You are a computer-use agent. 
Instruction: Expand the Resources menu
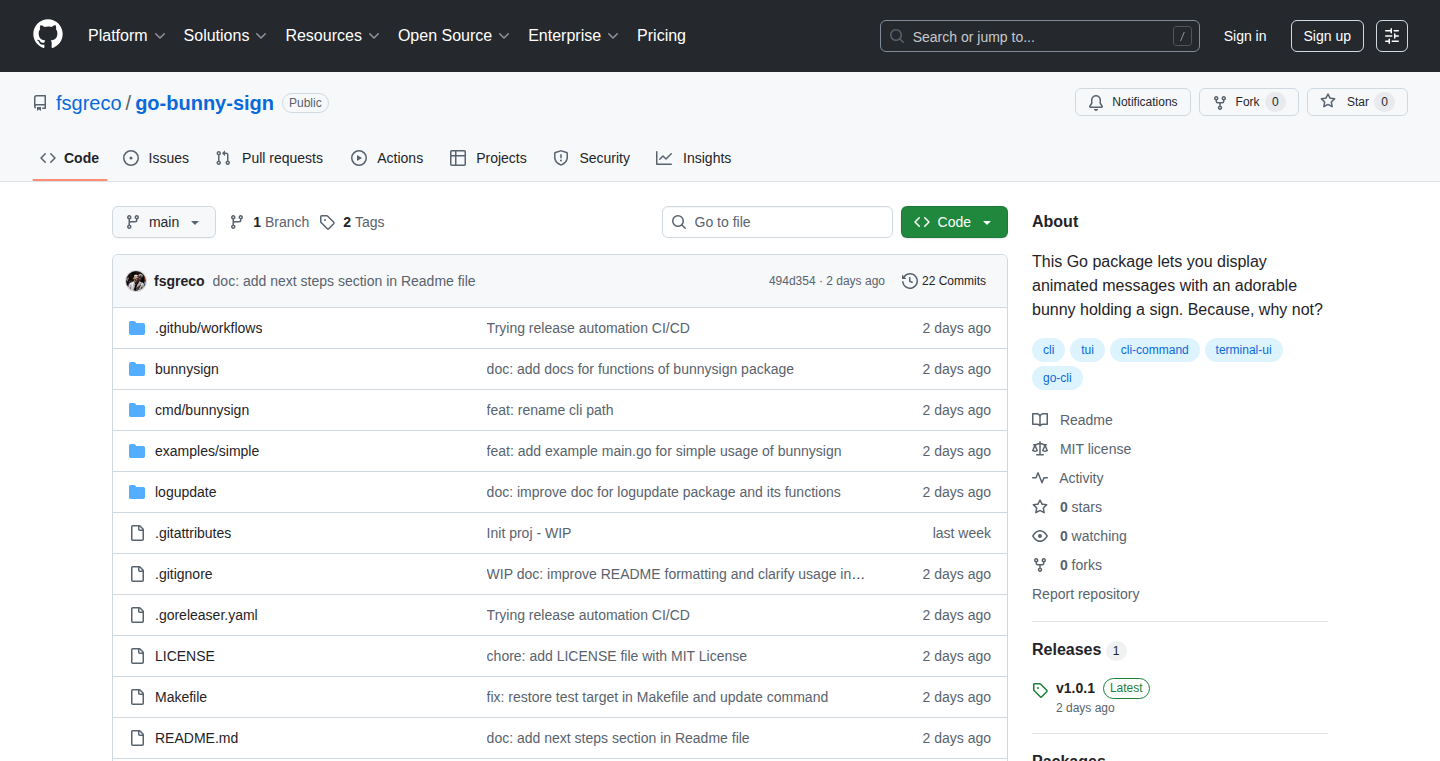coord(332,35)
